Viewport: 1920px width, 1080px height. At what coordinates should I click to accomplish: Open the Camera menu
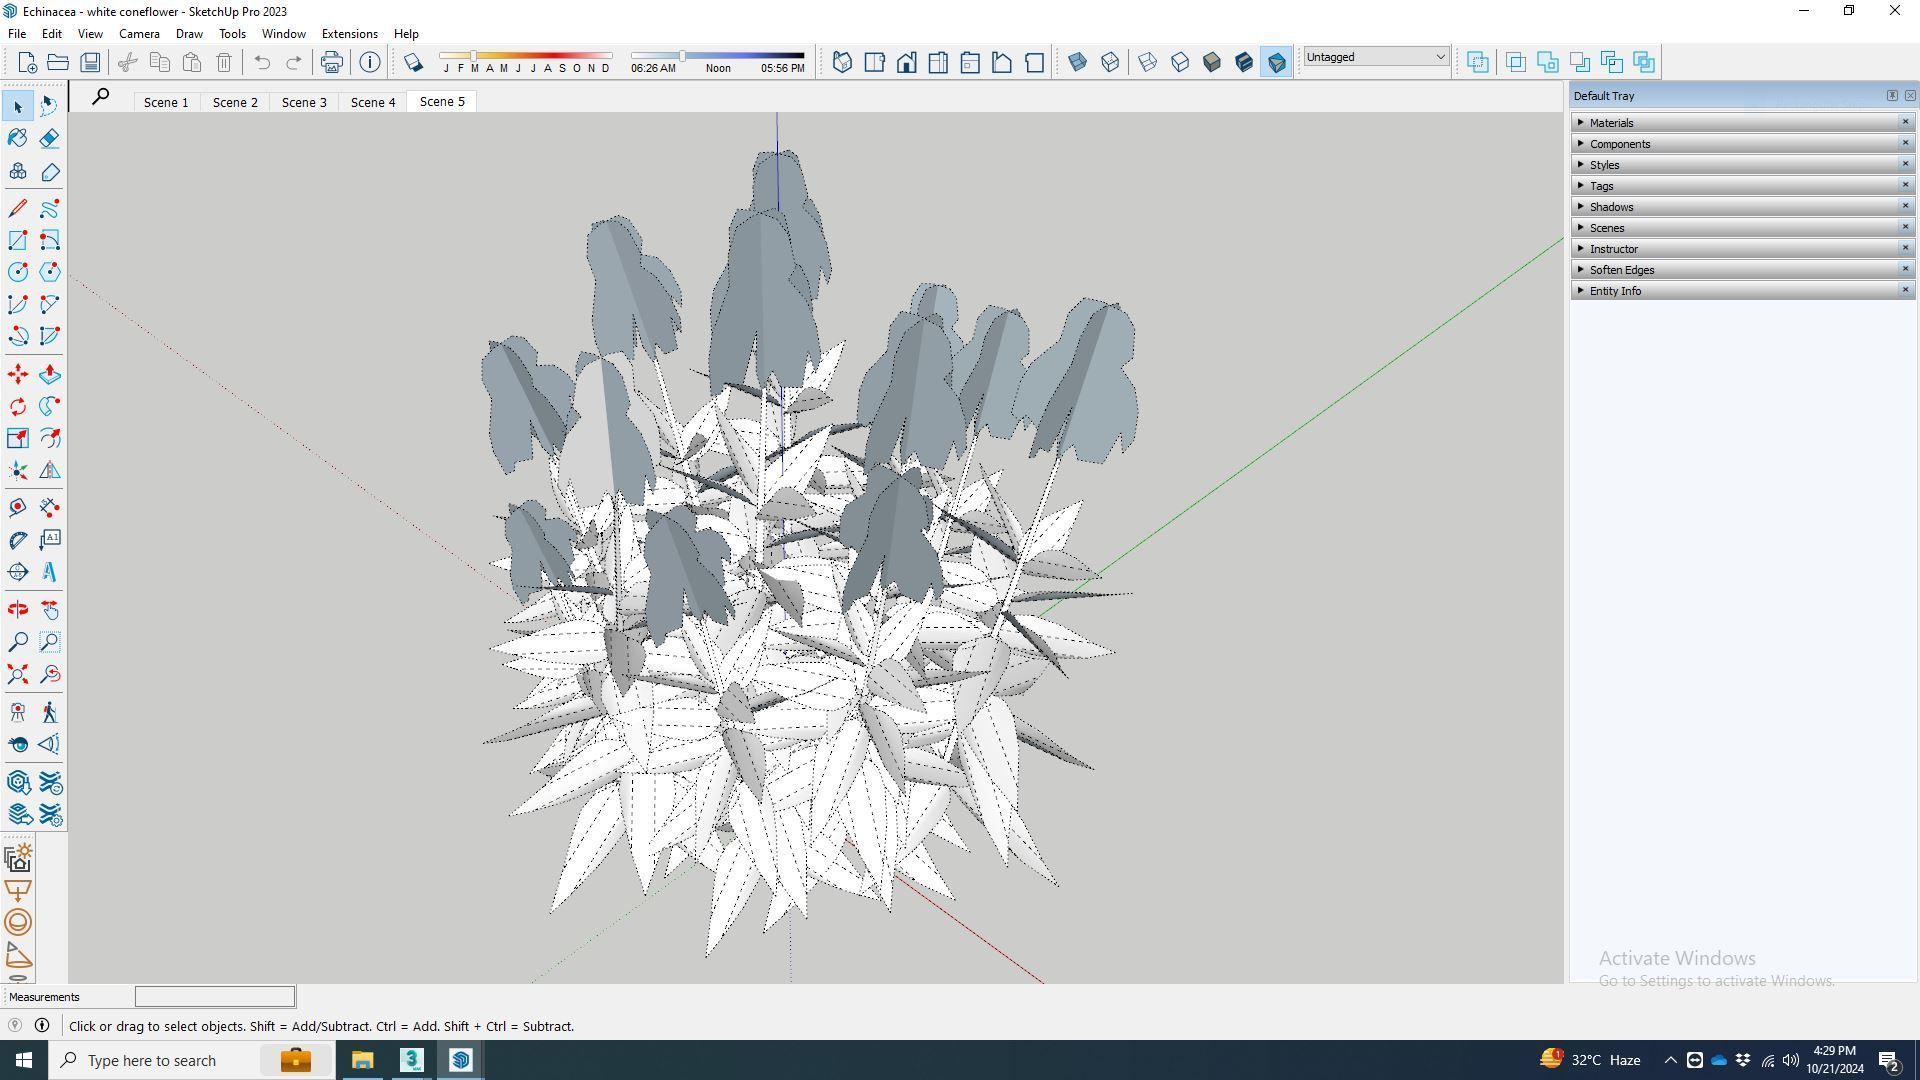(x=139, y=33)
